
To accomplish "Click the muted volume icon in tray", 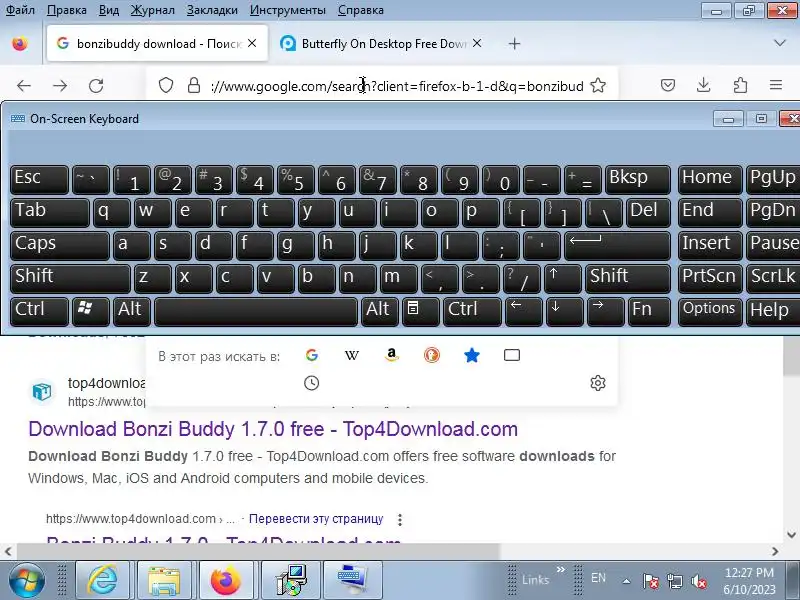I will point(698,581).
